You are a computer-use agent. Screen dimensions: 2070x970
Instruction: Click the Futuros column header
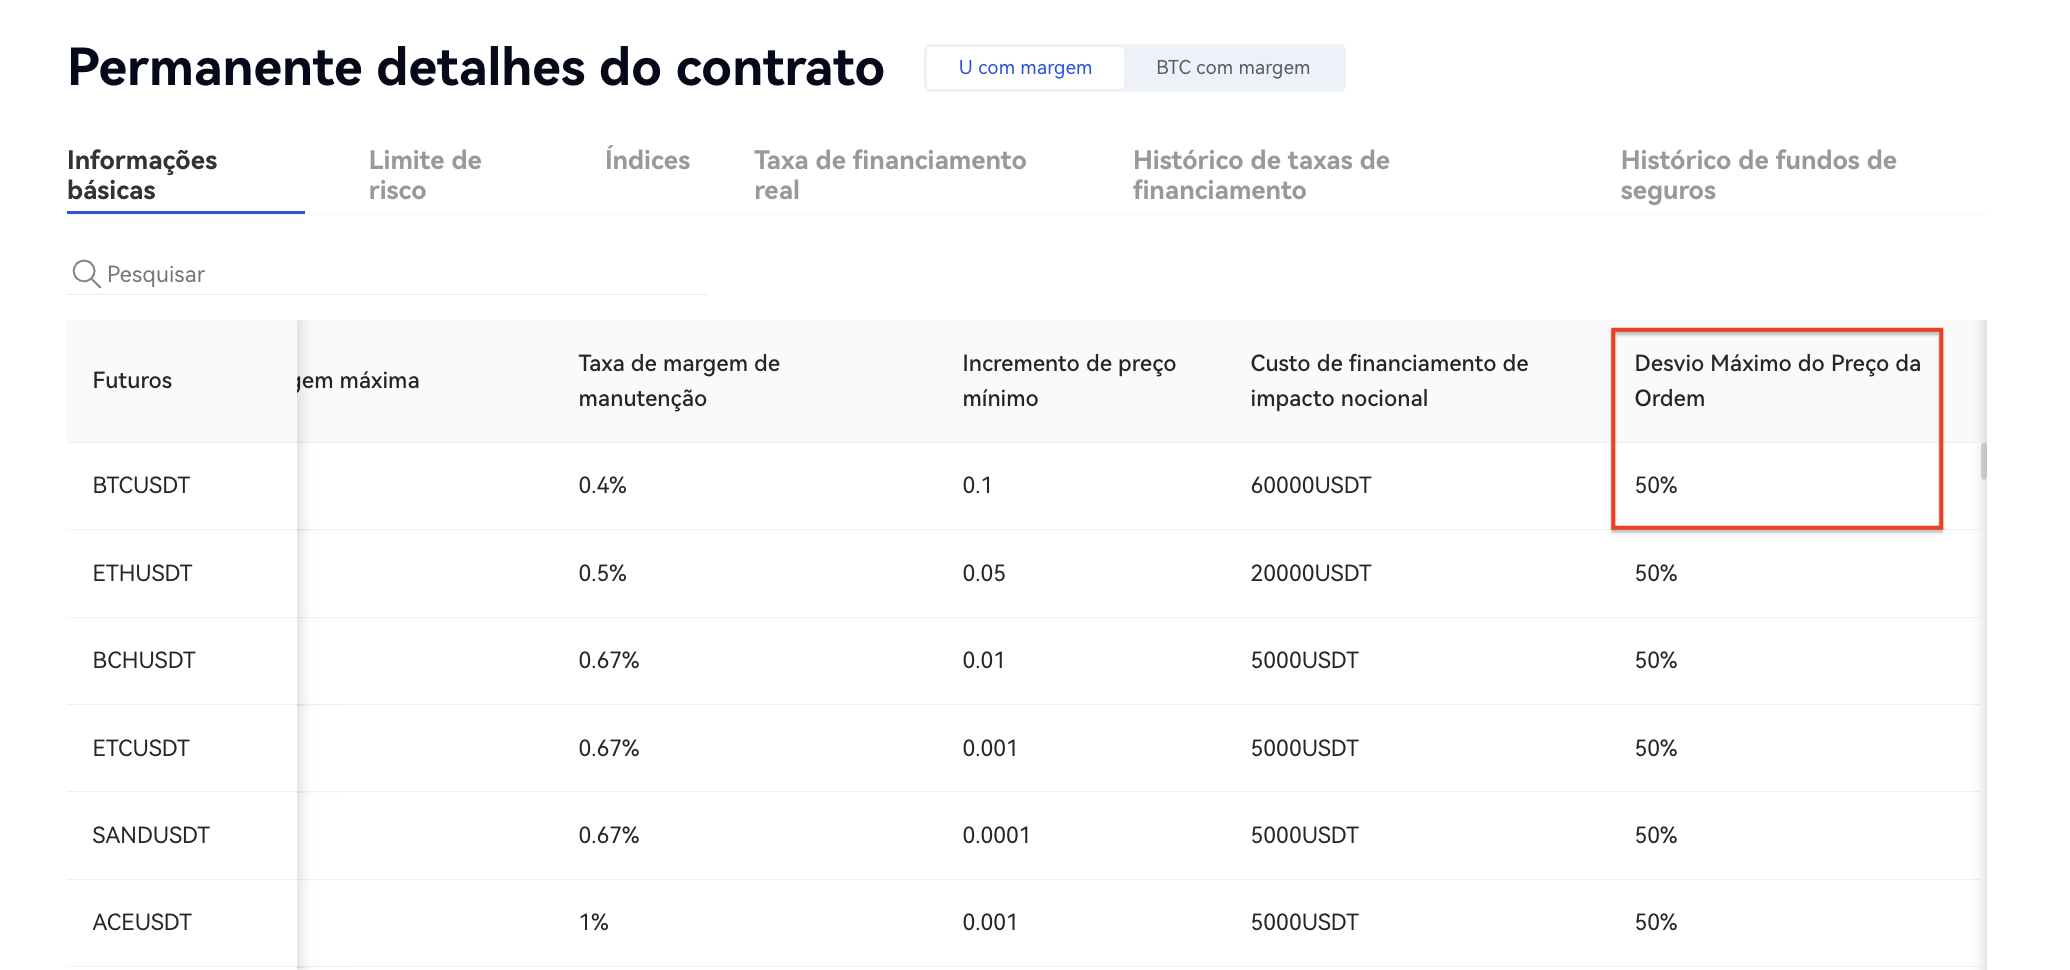pyautogui.click(x=132, y=381)
